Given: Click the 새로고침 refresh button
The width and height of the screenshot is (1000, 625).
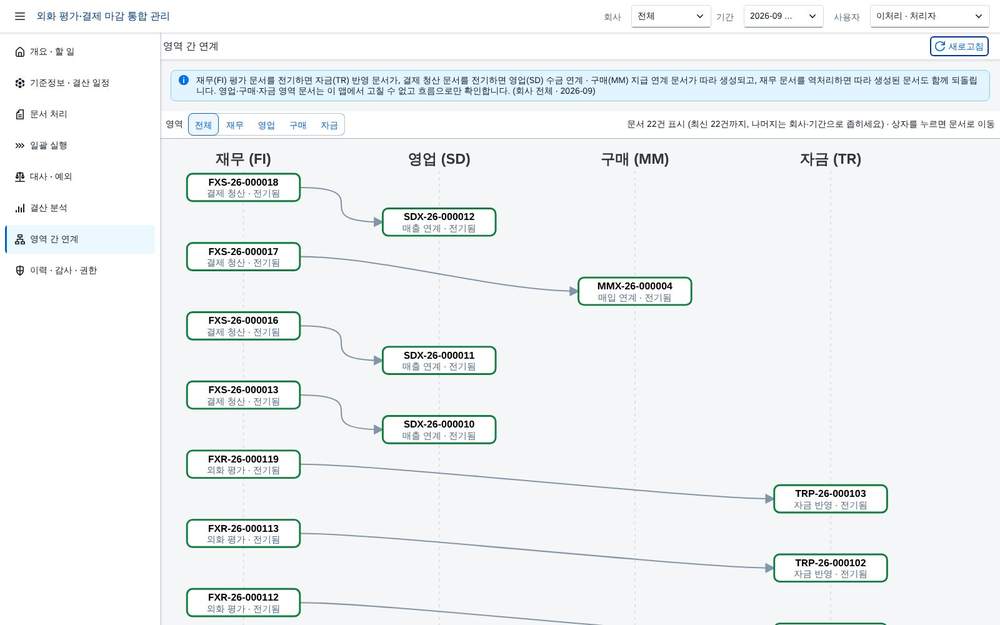Looking at the screenshot, I should coord(959,47).
